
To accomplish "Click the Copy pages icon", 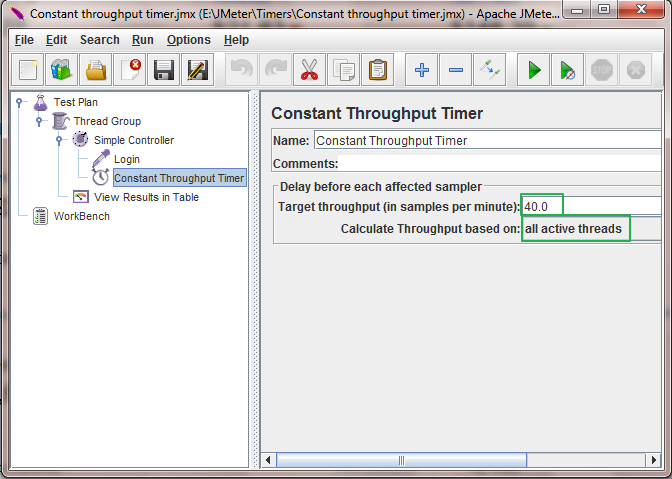I will pyautogui.click(x=344, y=69).
